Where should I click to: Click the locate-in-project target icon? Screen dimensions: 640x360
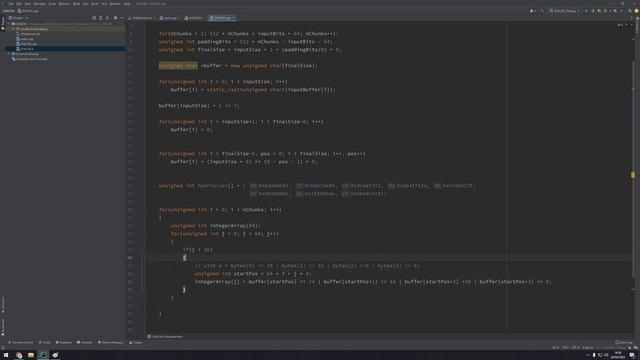click(x=94, y=18)
